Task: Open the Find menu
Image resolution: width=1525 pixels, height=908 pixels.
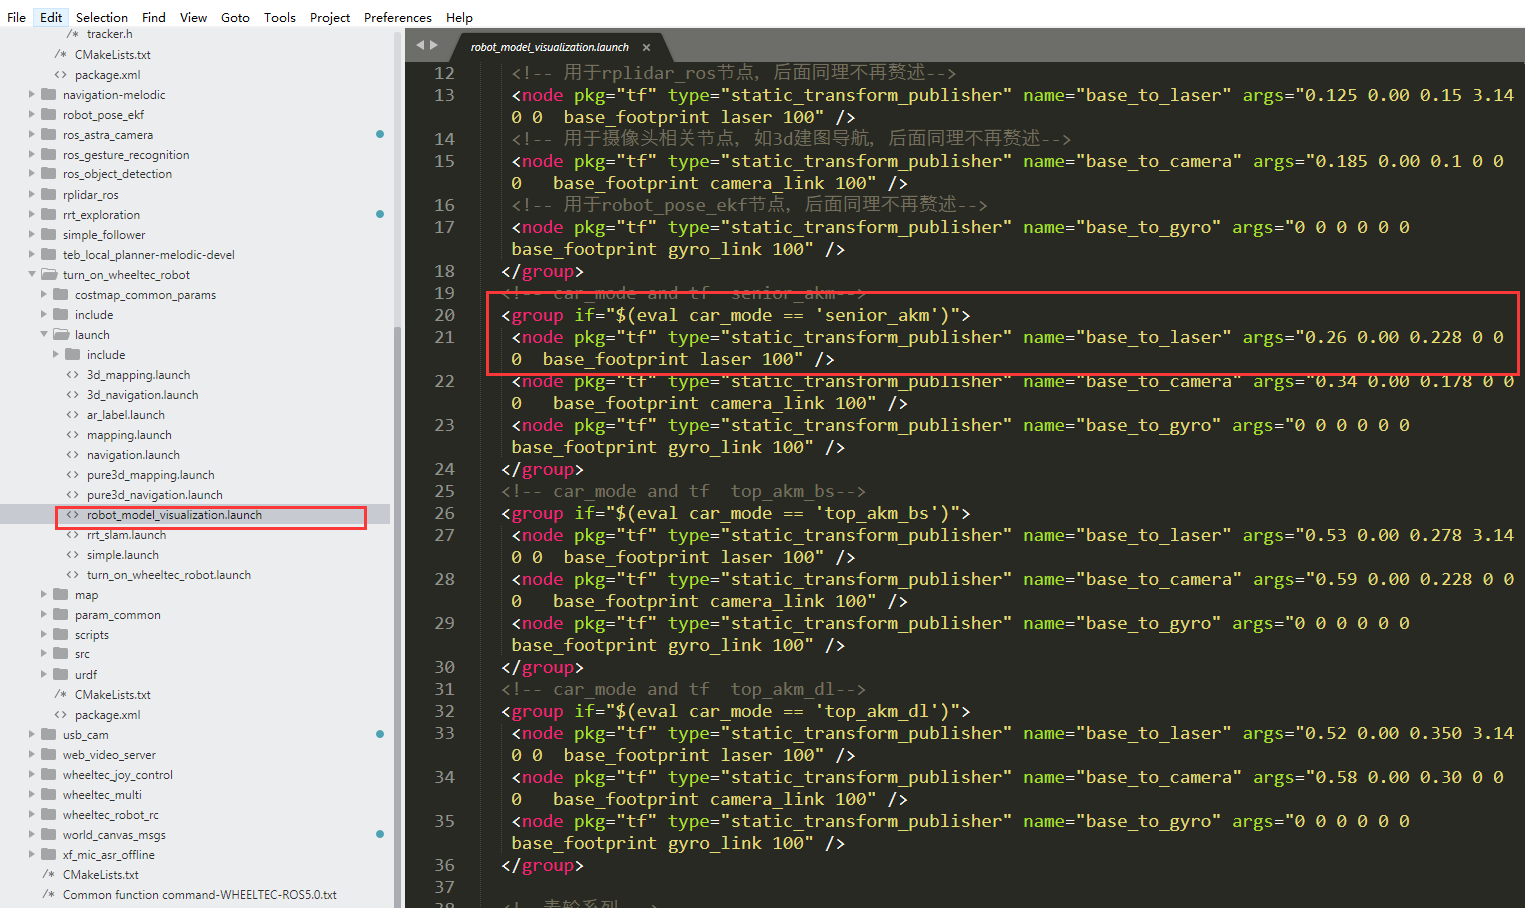Action: pos(153,17)
